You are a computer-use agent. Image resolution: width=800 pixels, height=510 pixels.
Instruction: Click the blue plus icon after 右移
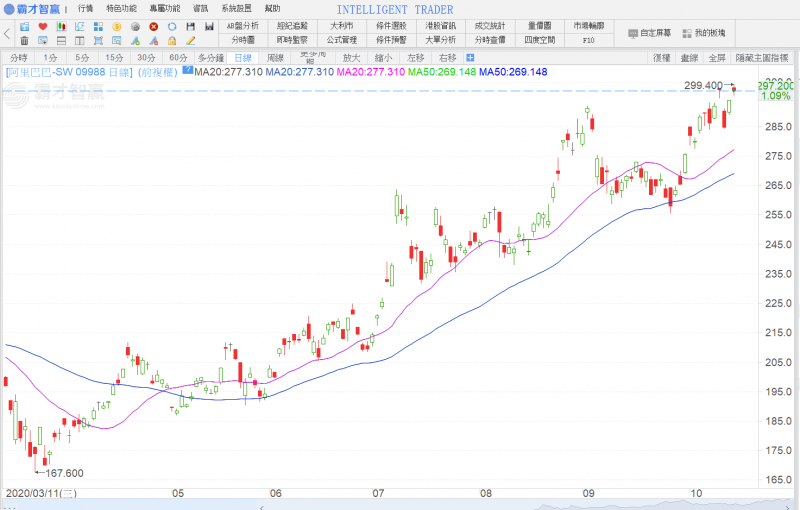click(470, 58)
